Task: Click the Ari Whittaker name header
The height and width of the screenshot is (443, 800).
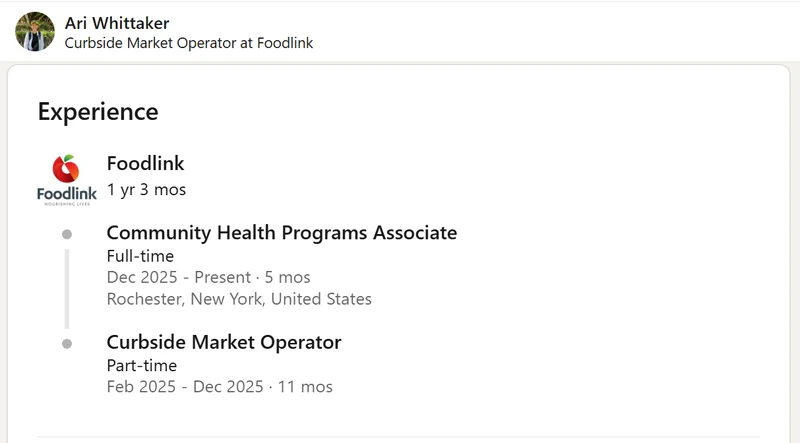Action: (117, 23)
